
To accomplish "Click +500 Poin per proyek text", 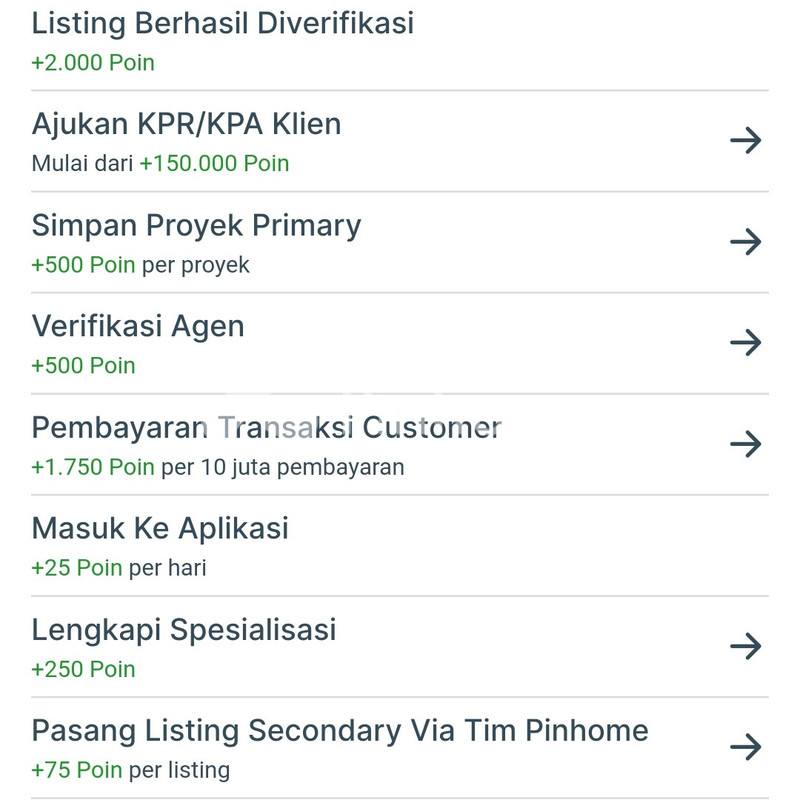I will (140, 265).
